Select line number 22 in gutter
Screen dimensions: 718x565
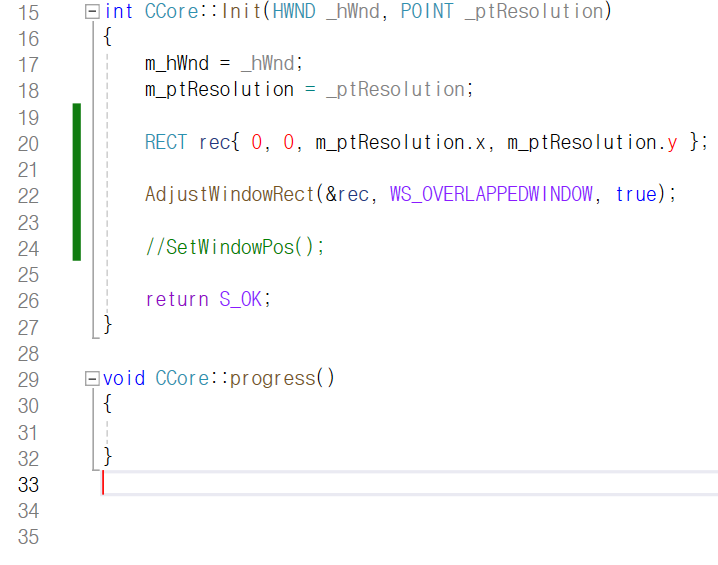click(x=28, y=196)
